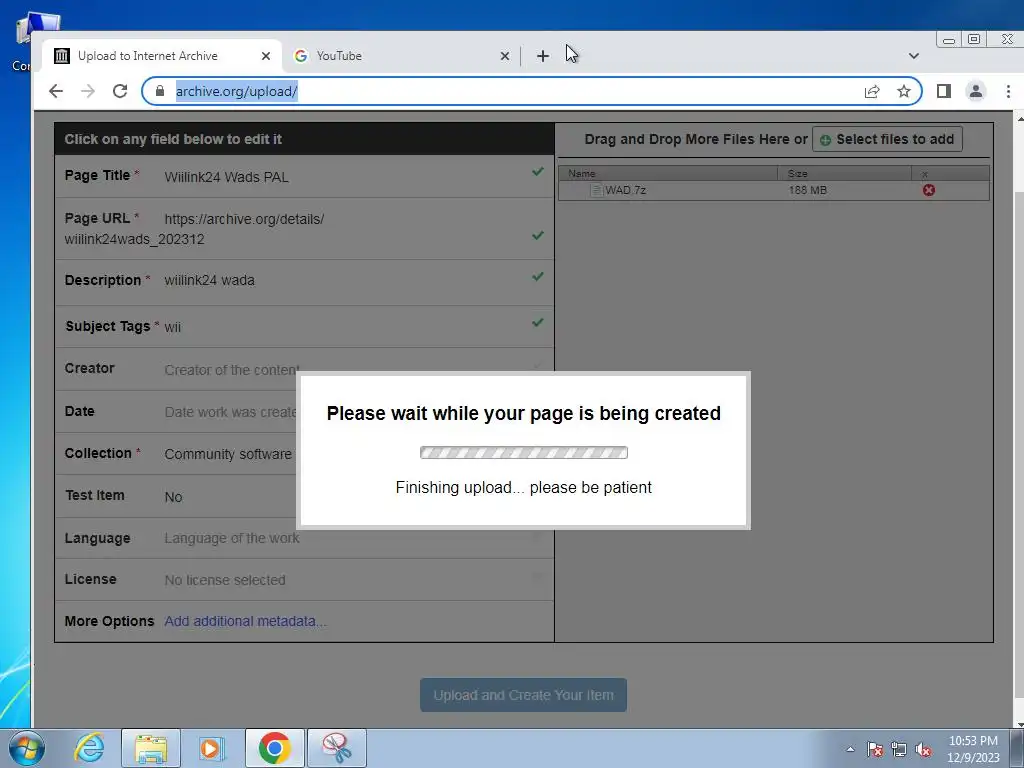Click the WAD.7z file icon
The width and height of the screenshot is (1024, 768).
[x=596, y=190]
